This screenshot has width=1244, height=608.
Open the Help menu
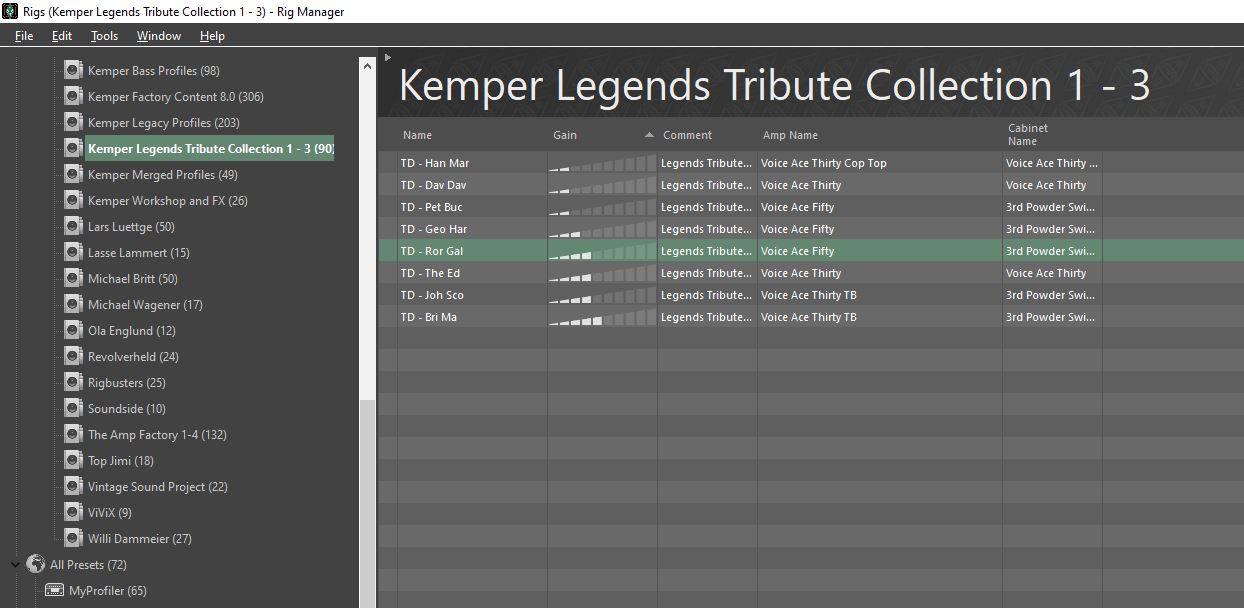tap(212, 36)
